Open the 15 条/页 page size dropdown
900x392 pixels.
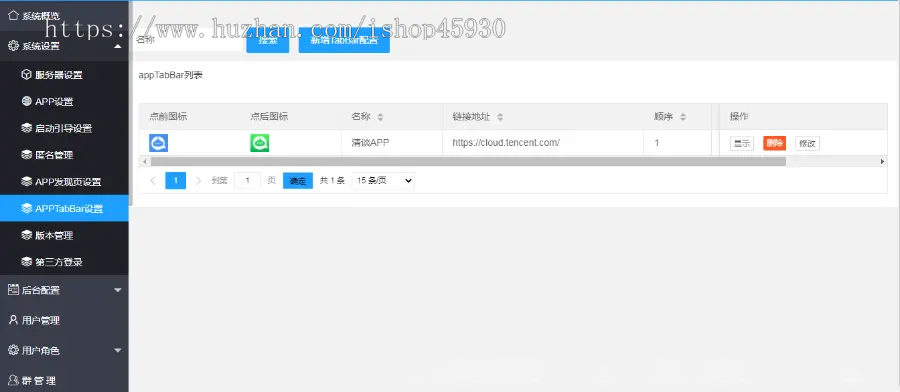[383, 180]
